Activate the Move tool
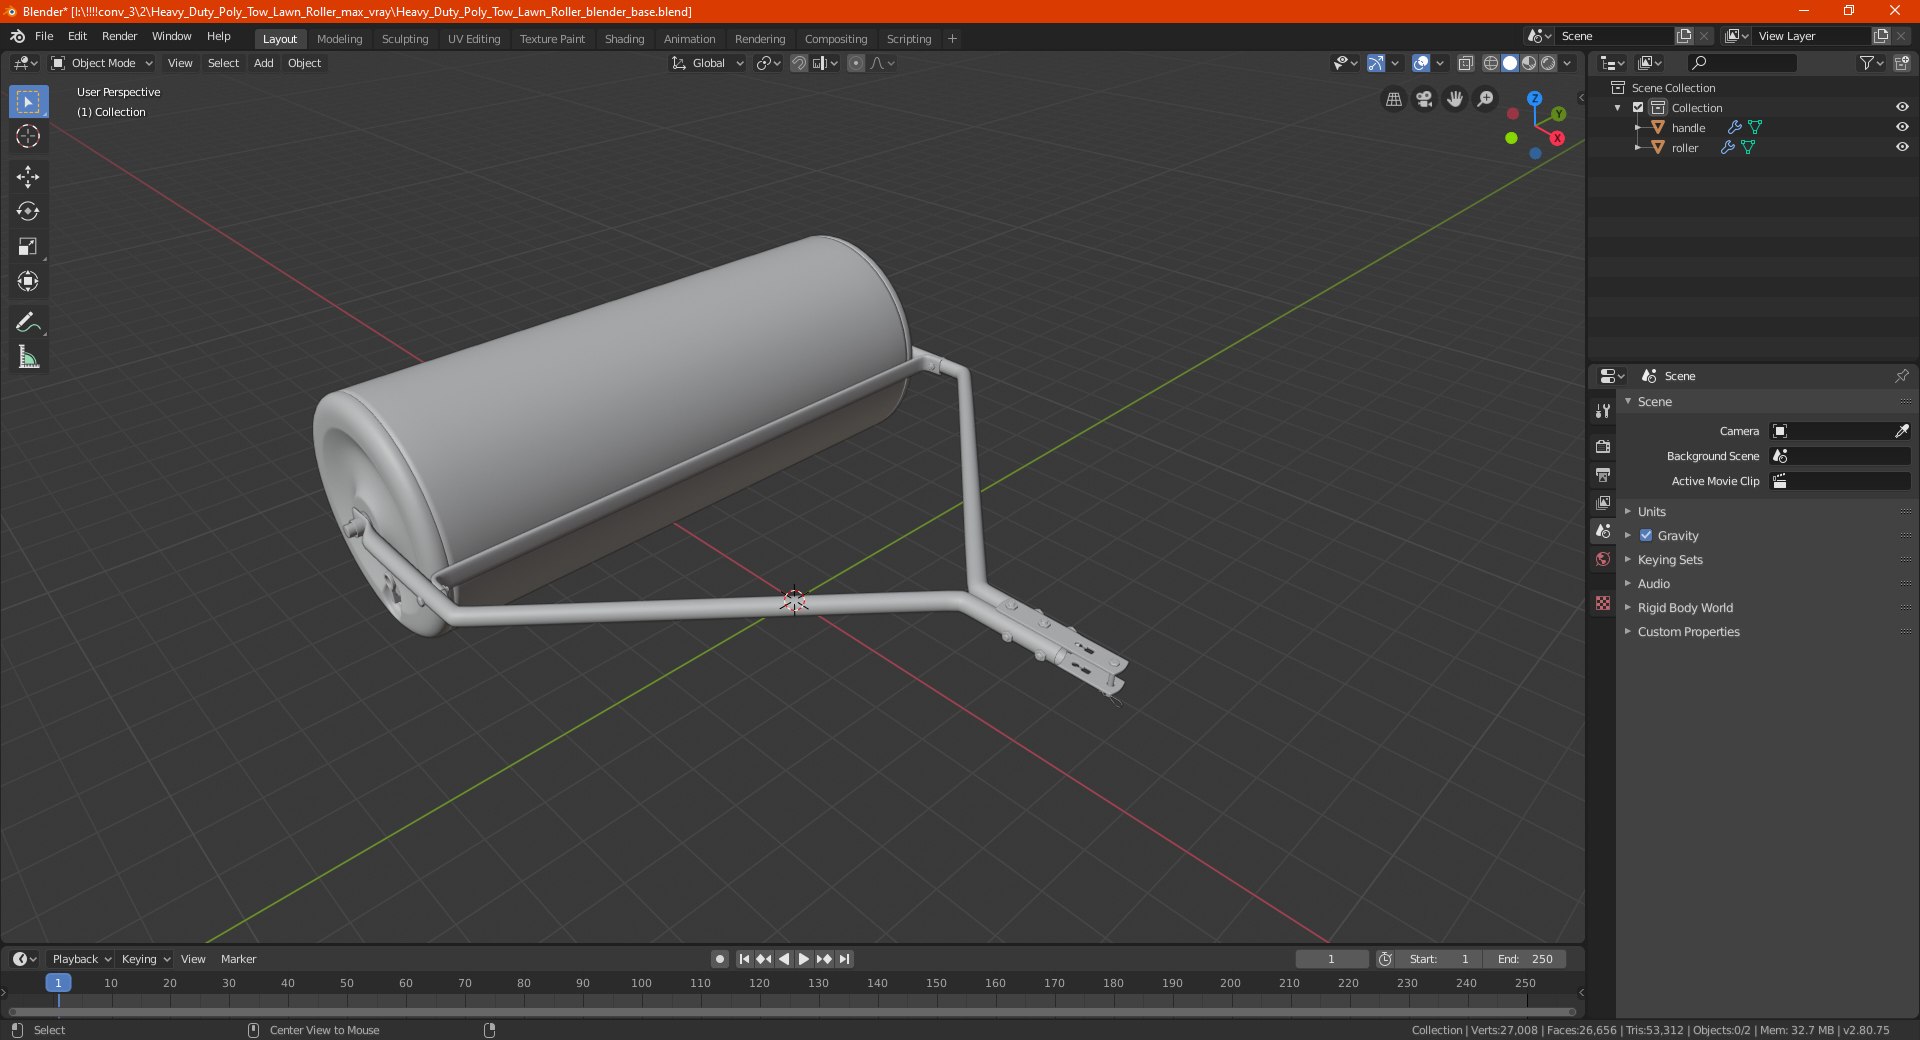1920x1040 pixels. 28,177
